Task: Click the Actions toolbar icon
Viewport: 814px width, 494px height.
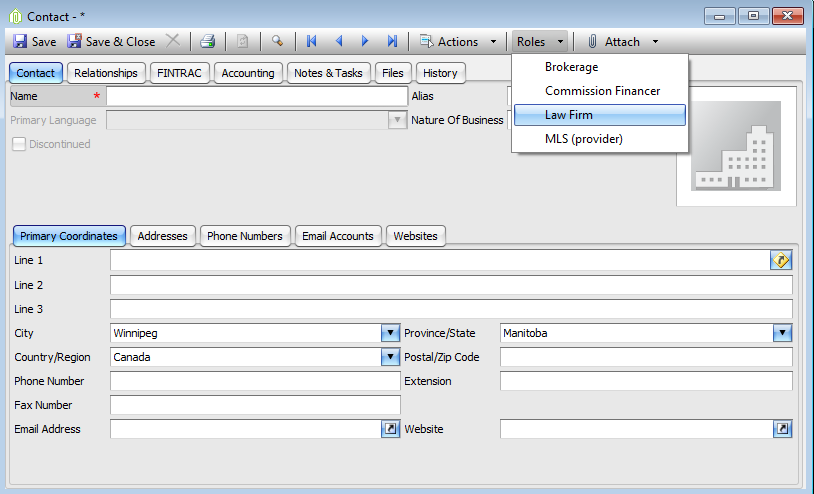Action: coord(426,41)
